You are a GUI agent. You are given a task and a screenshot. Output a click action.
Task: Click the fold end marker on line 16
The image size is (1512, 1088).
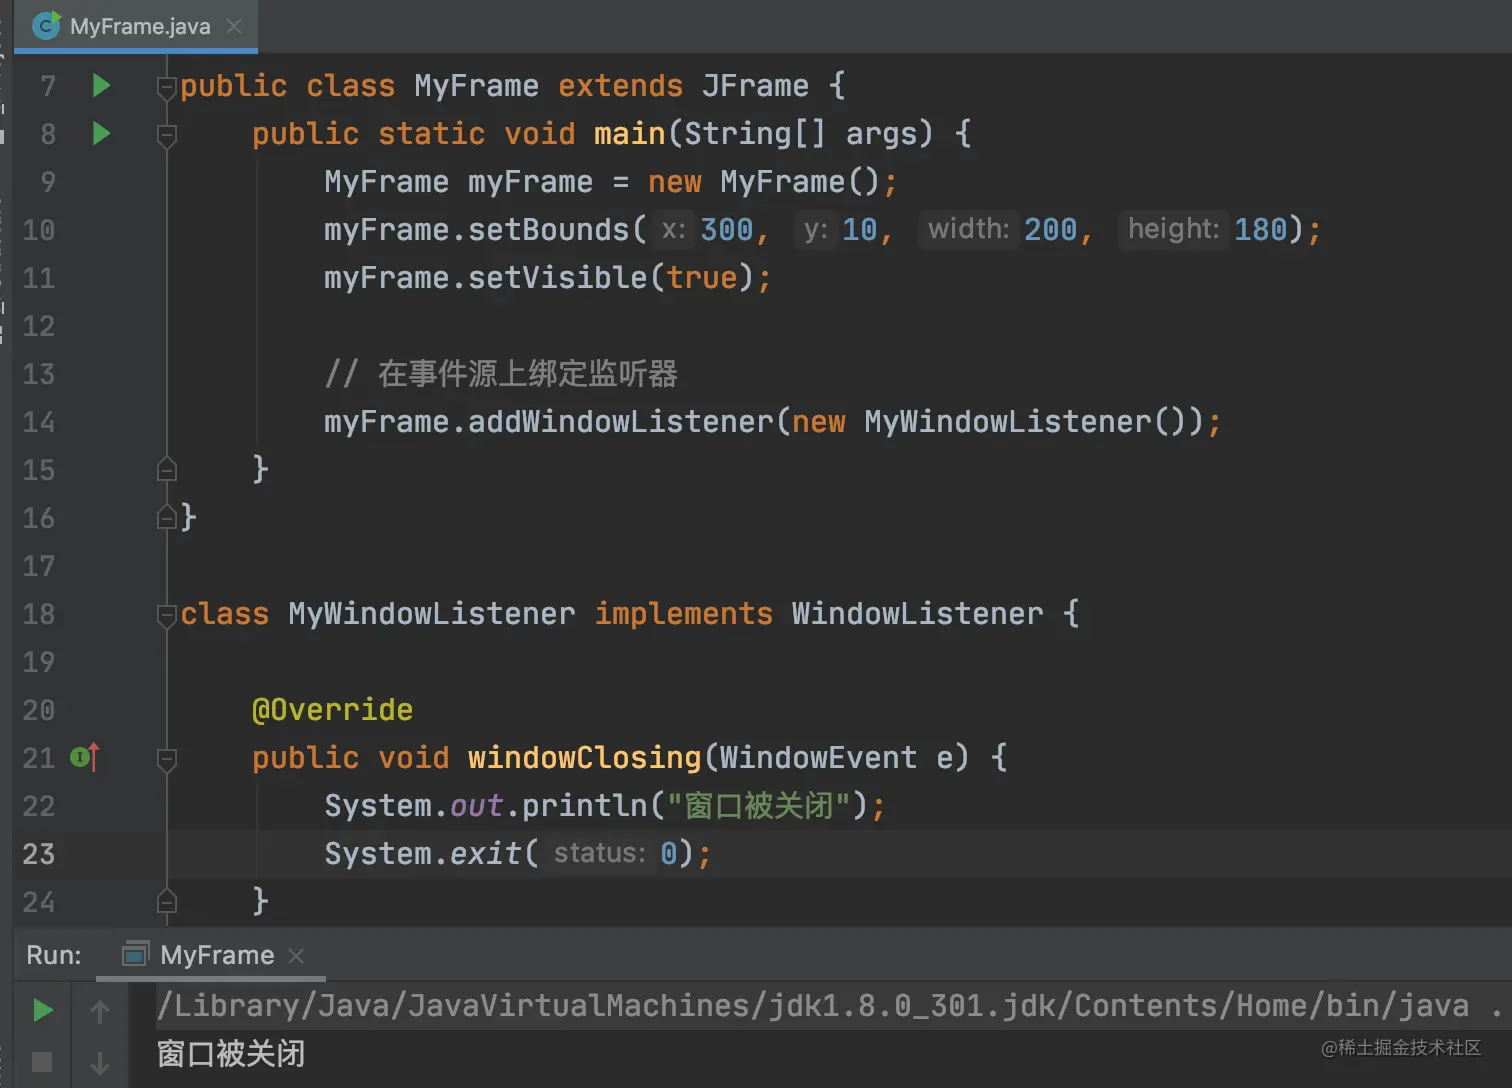167,517
